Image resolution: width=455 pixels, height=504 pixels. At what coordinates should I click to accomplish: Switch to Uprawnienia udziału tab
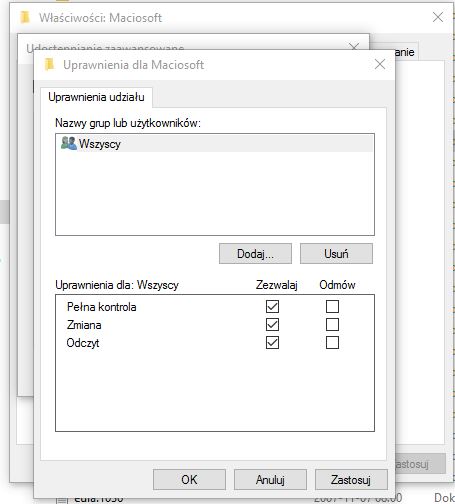(x=96, y=97)
